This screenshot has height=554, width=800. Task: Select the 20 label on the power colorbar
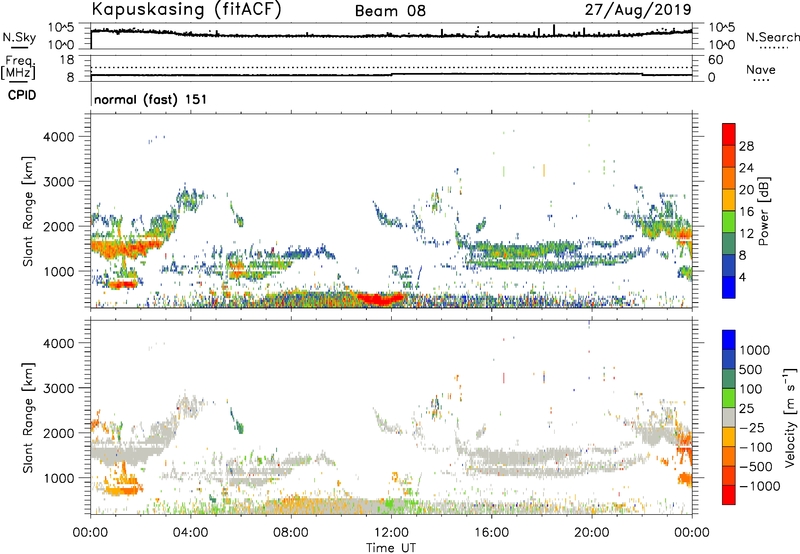click(x=746, y=190)
